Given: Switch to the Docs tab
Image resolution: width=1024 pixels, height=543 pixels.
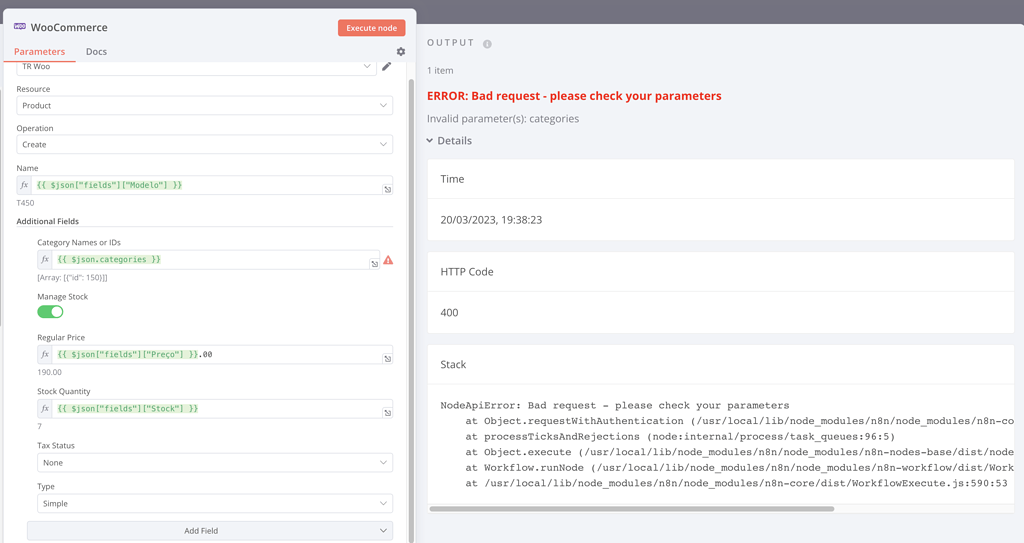Looking at the screenshot, I should click(96, 52).
